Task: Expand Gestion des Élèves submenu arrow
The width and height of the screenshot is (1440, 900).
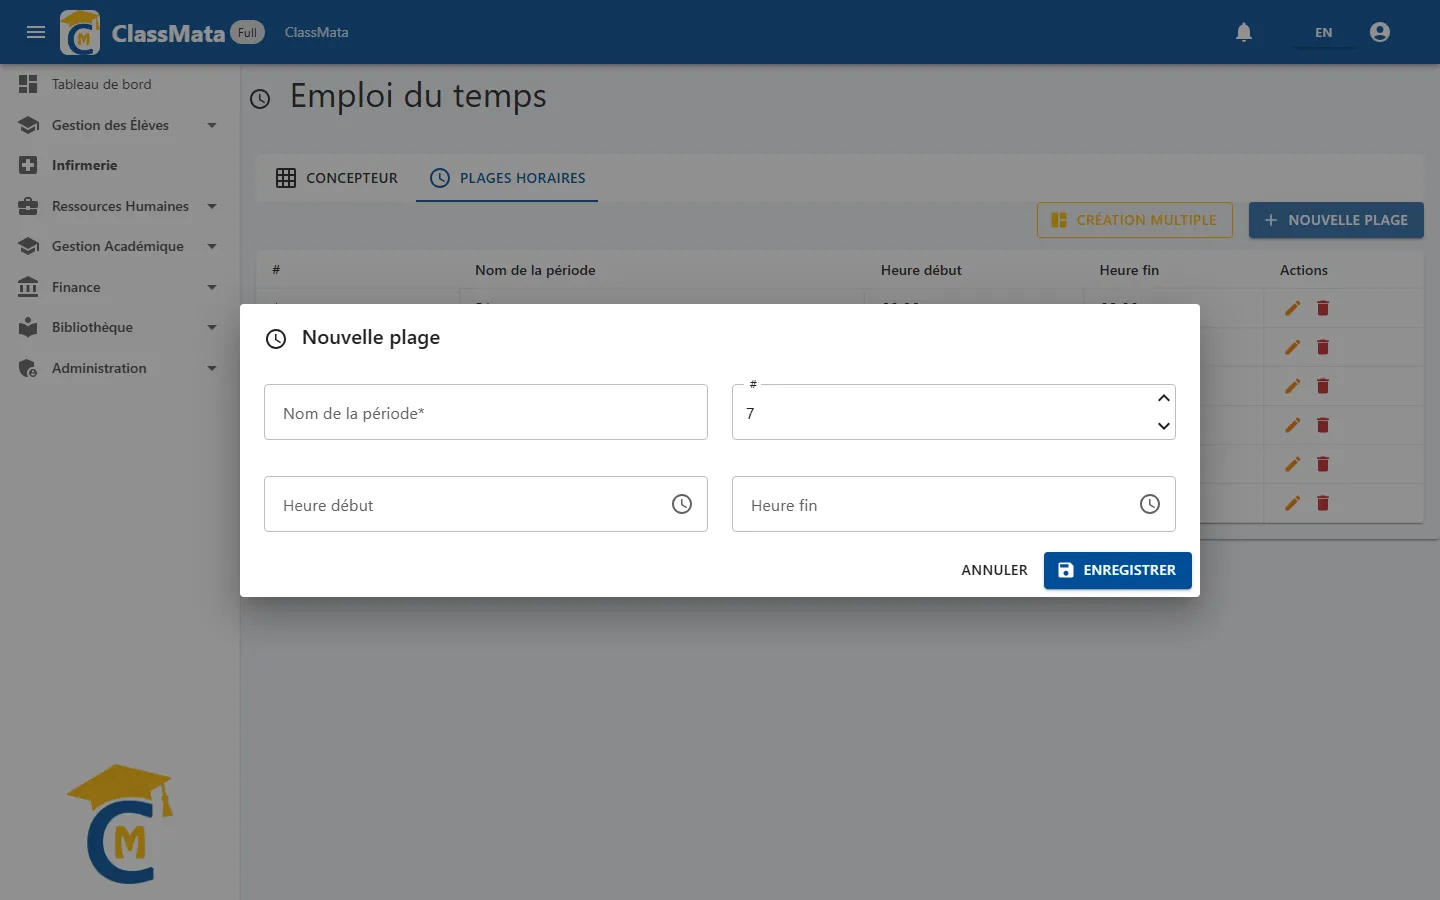Action: pos(212,125)
